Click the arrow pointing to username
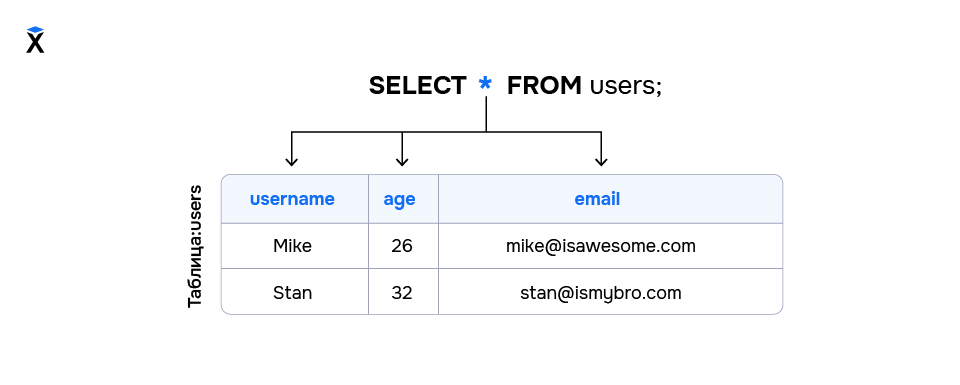Image resolution: width=960 pixels, height=385 pixels. click(291, 149)
